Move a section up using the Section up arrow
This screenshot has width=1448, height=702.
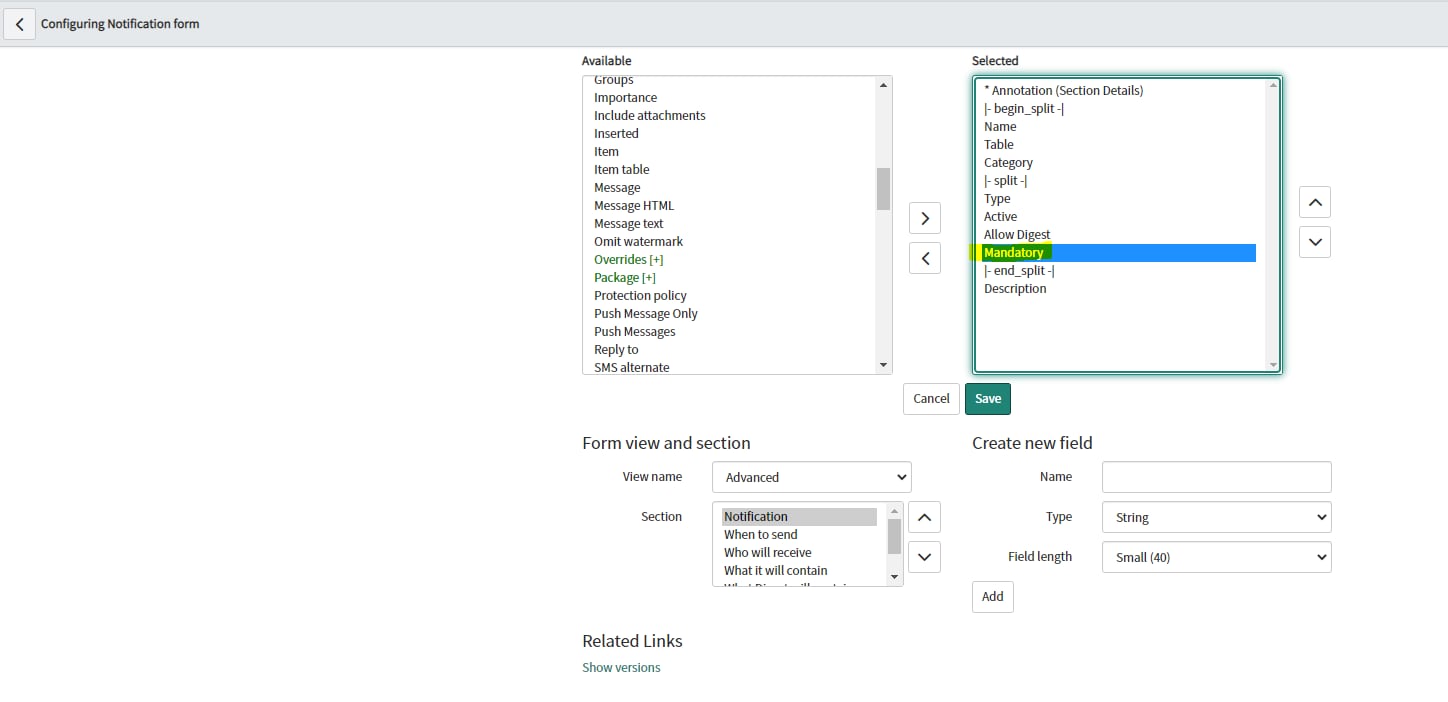click(x=923, y=516)
